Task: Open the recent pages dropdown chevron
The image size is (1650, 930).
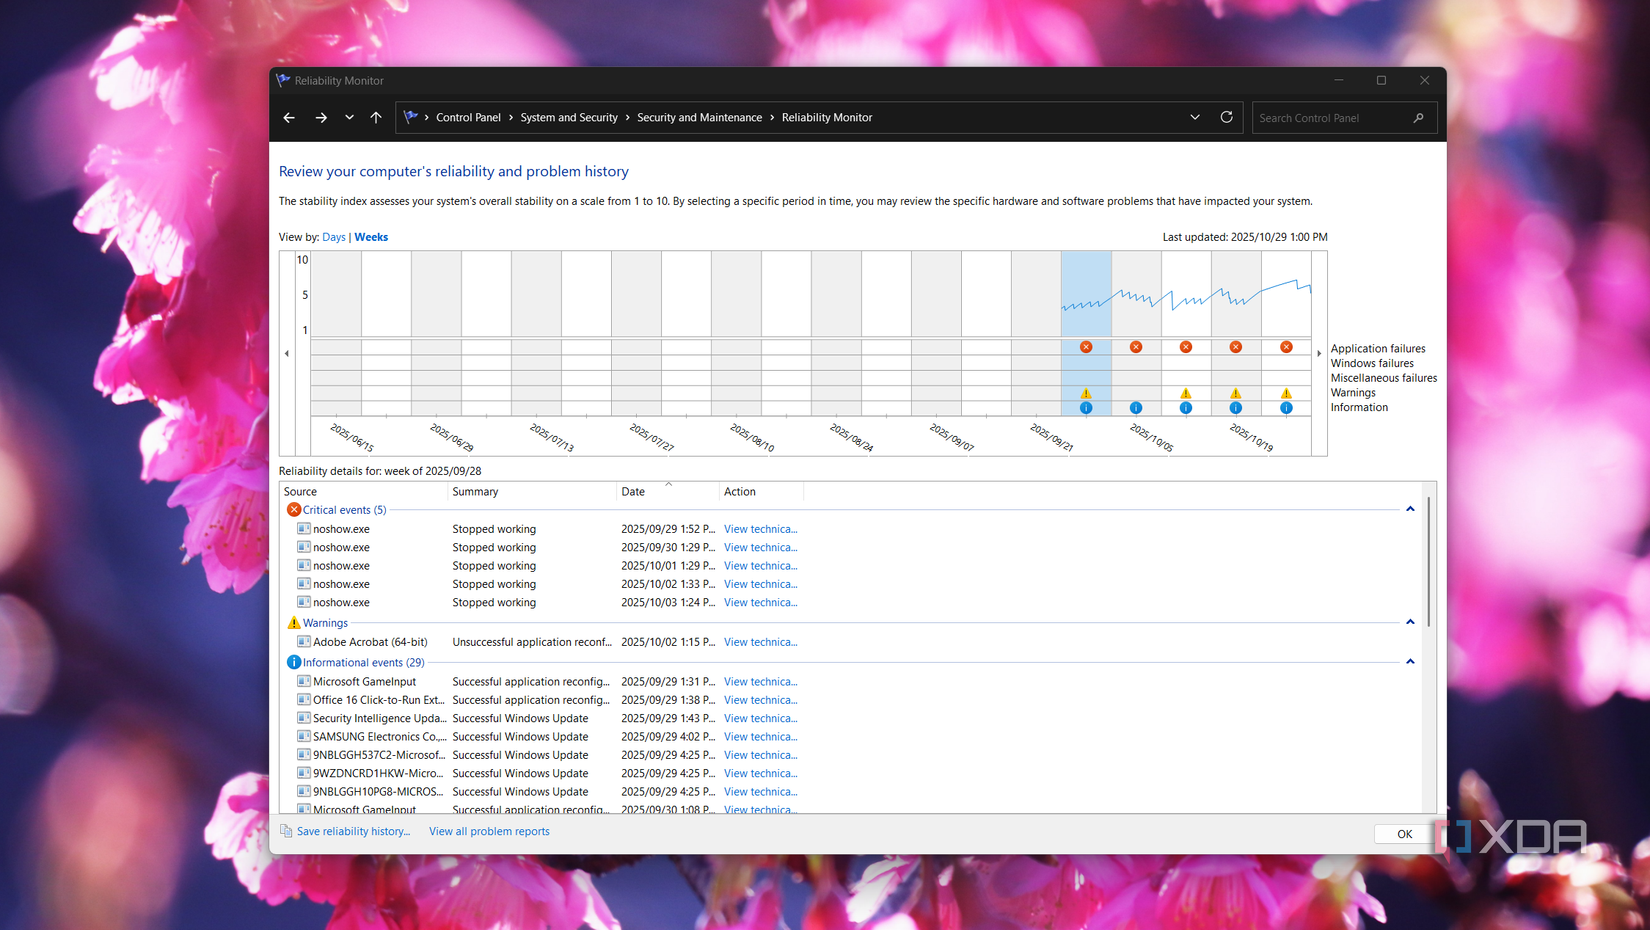Action: pyautogui.click(x=1194, y=117)
